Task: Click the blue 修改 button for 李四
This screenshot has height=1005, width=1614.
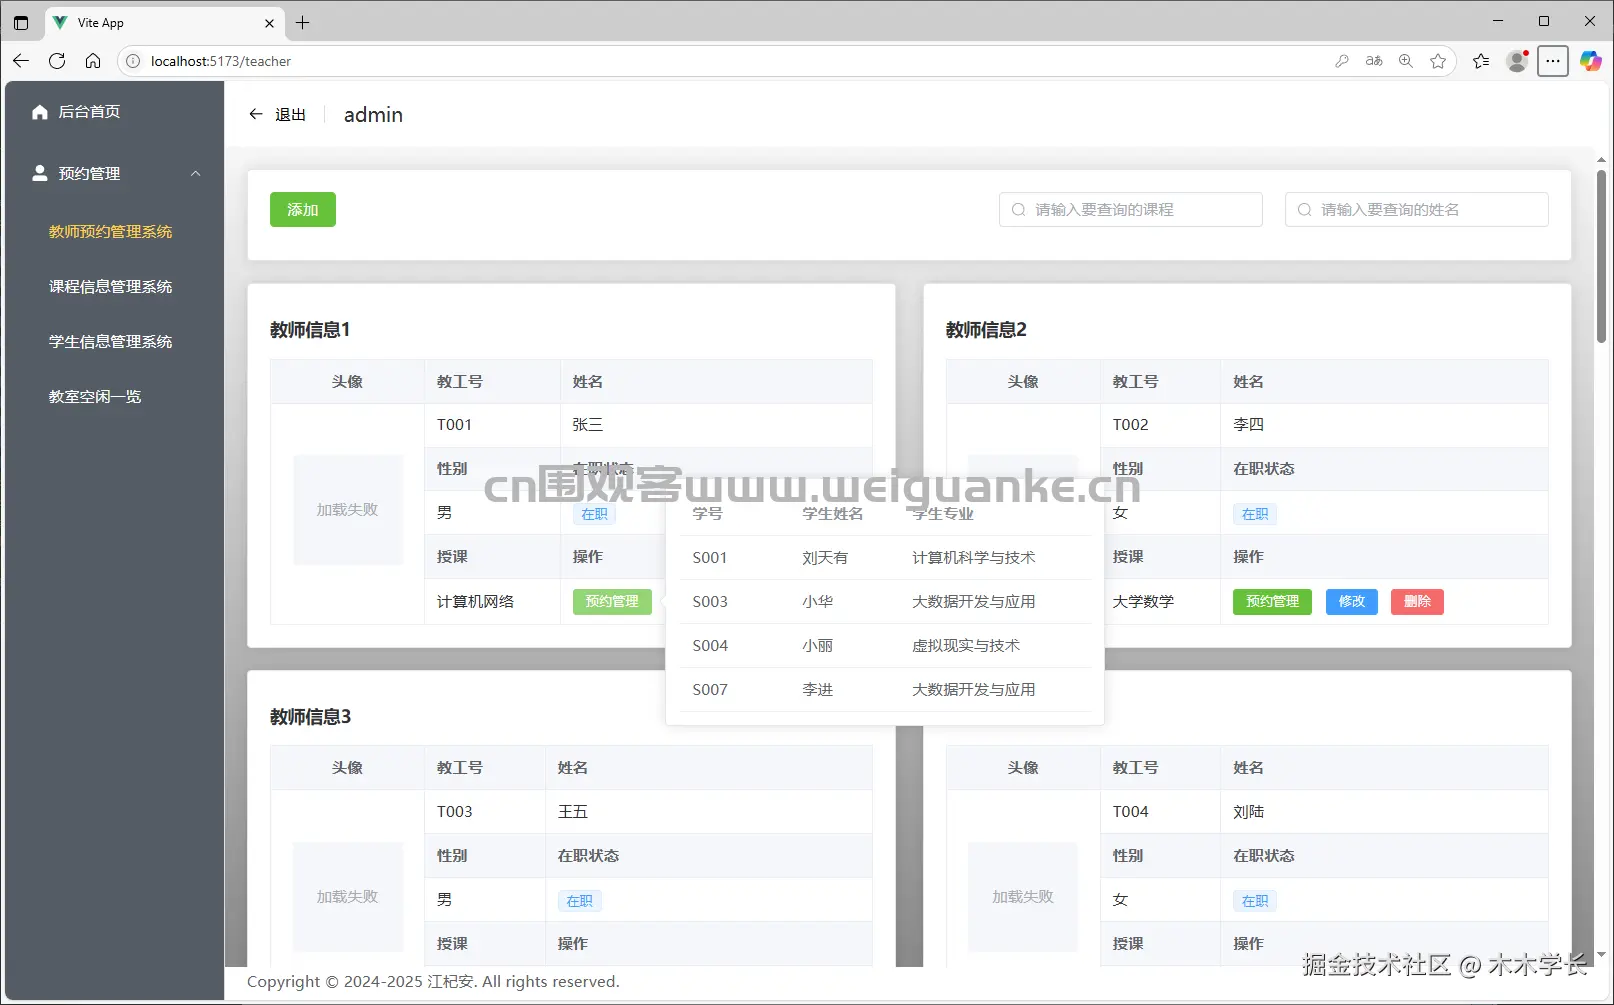Action: 1352,602
